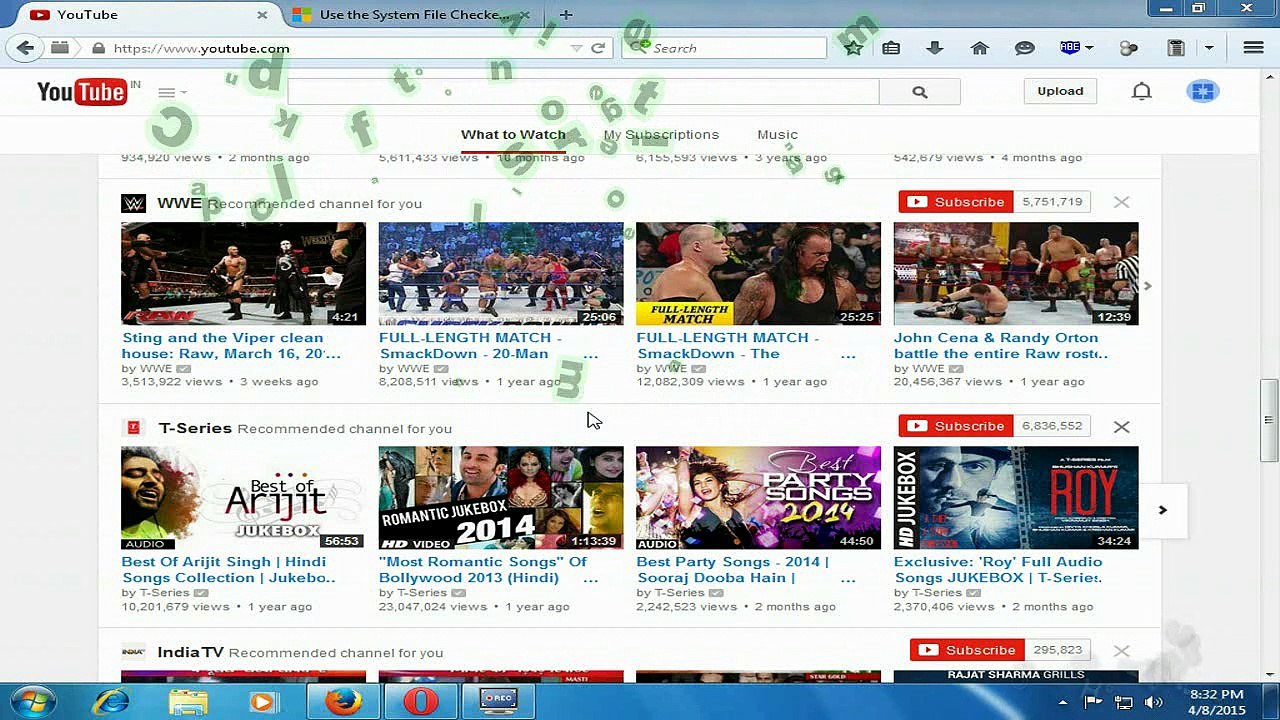Dismiss the T-Series channel recommendation

click(x=1122, y=427)
